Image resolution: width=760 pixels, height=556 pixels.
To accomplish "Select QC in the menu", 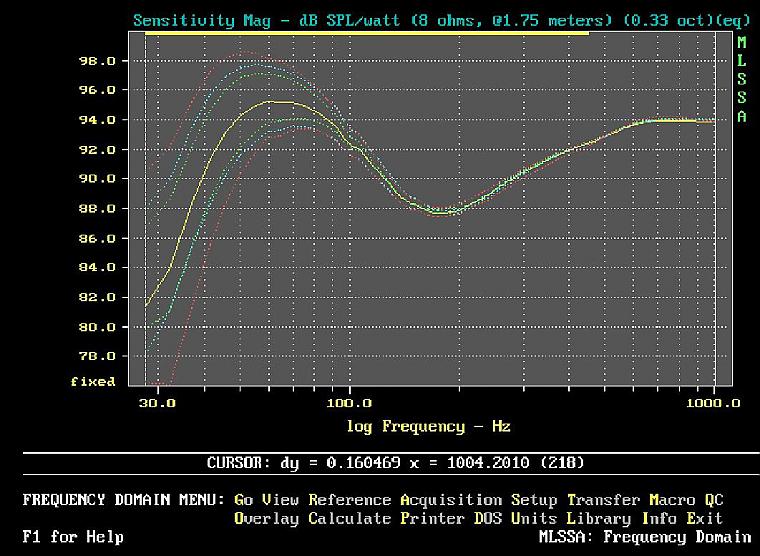I will tap(714, 500).
